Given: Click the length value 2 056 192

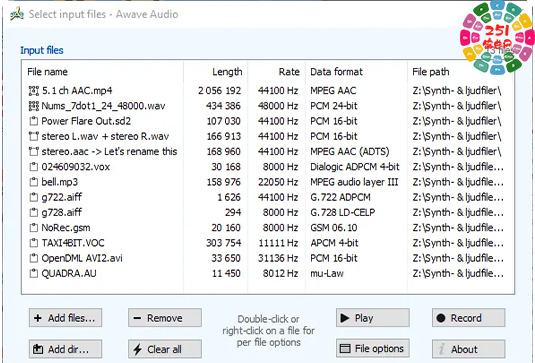Looking at the screenshot, I should tap(219, 91).
